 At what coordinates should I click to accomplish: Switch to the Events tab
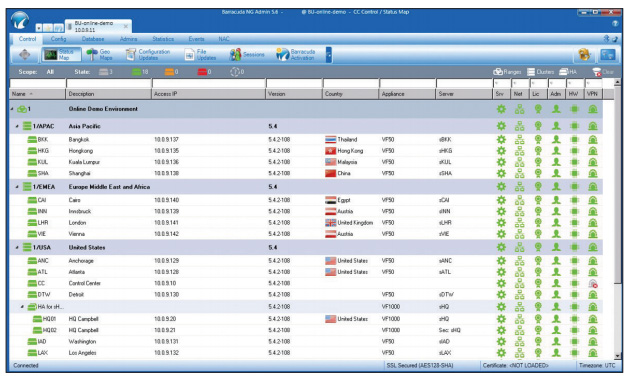[x=196, y=39]
